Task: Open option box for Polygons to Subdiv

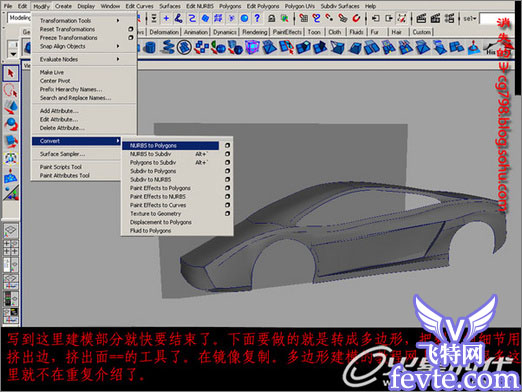Action: tap(227, 162)
